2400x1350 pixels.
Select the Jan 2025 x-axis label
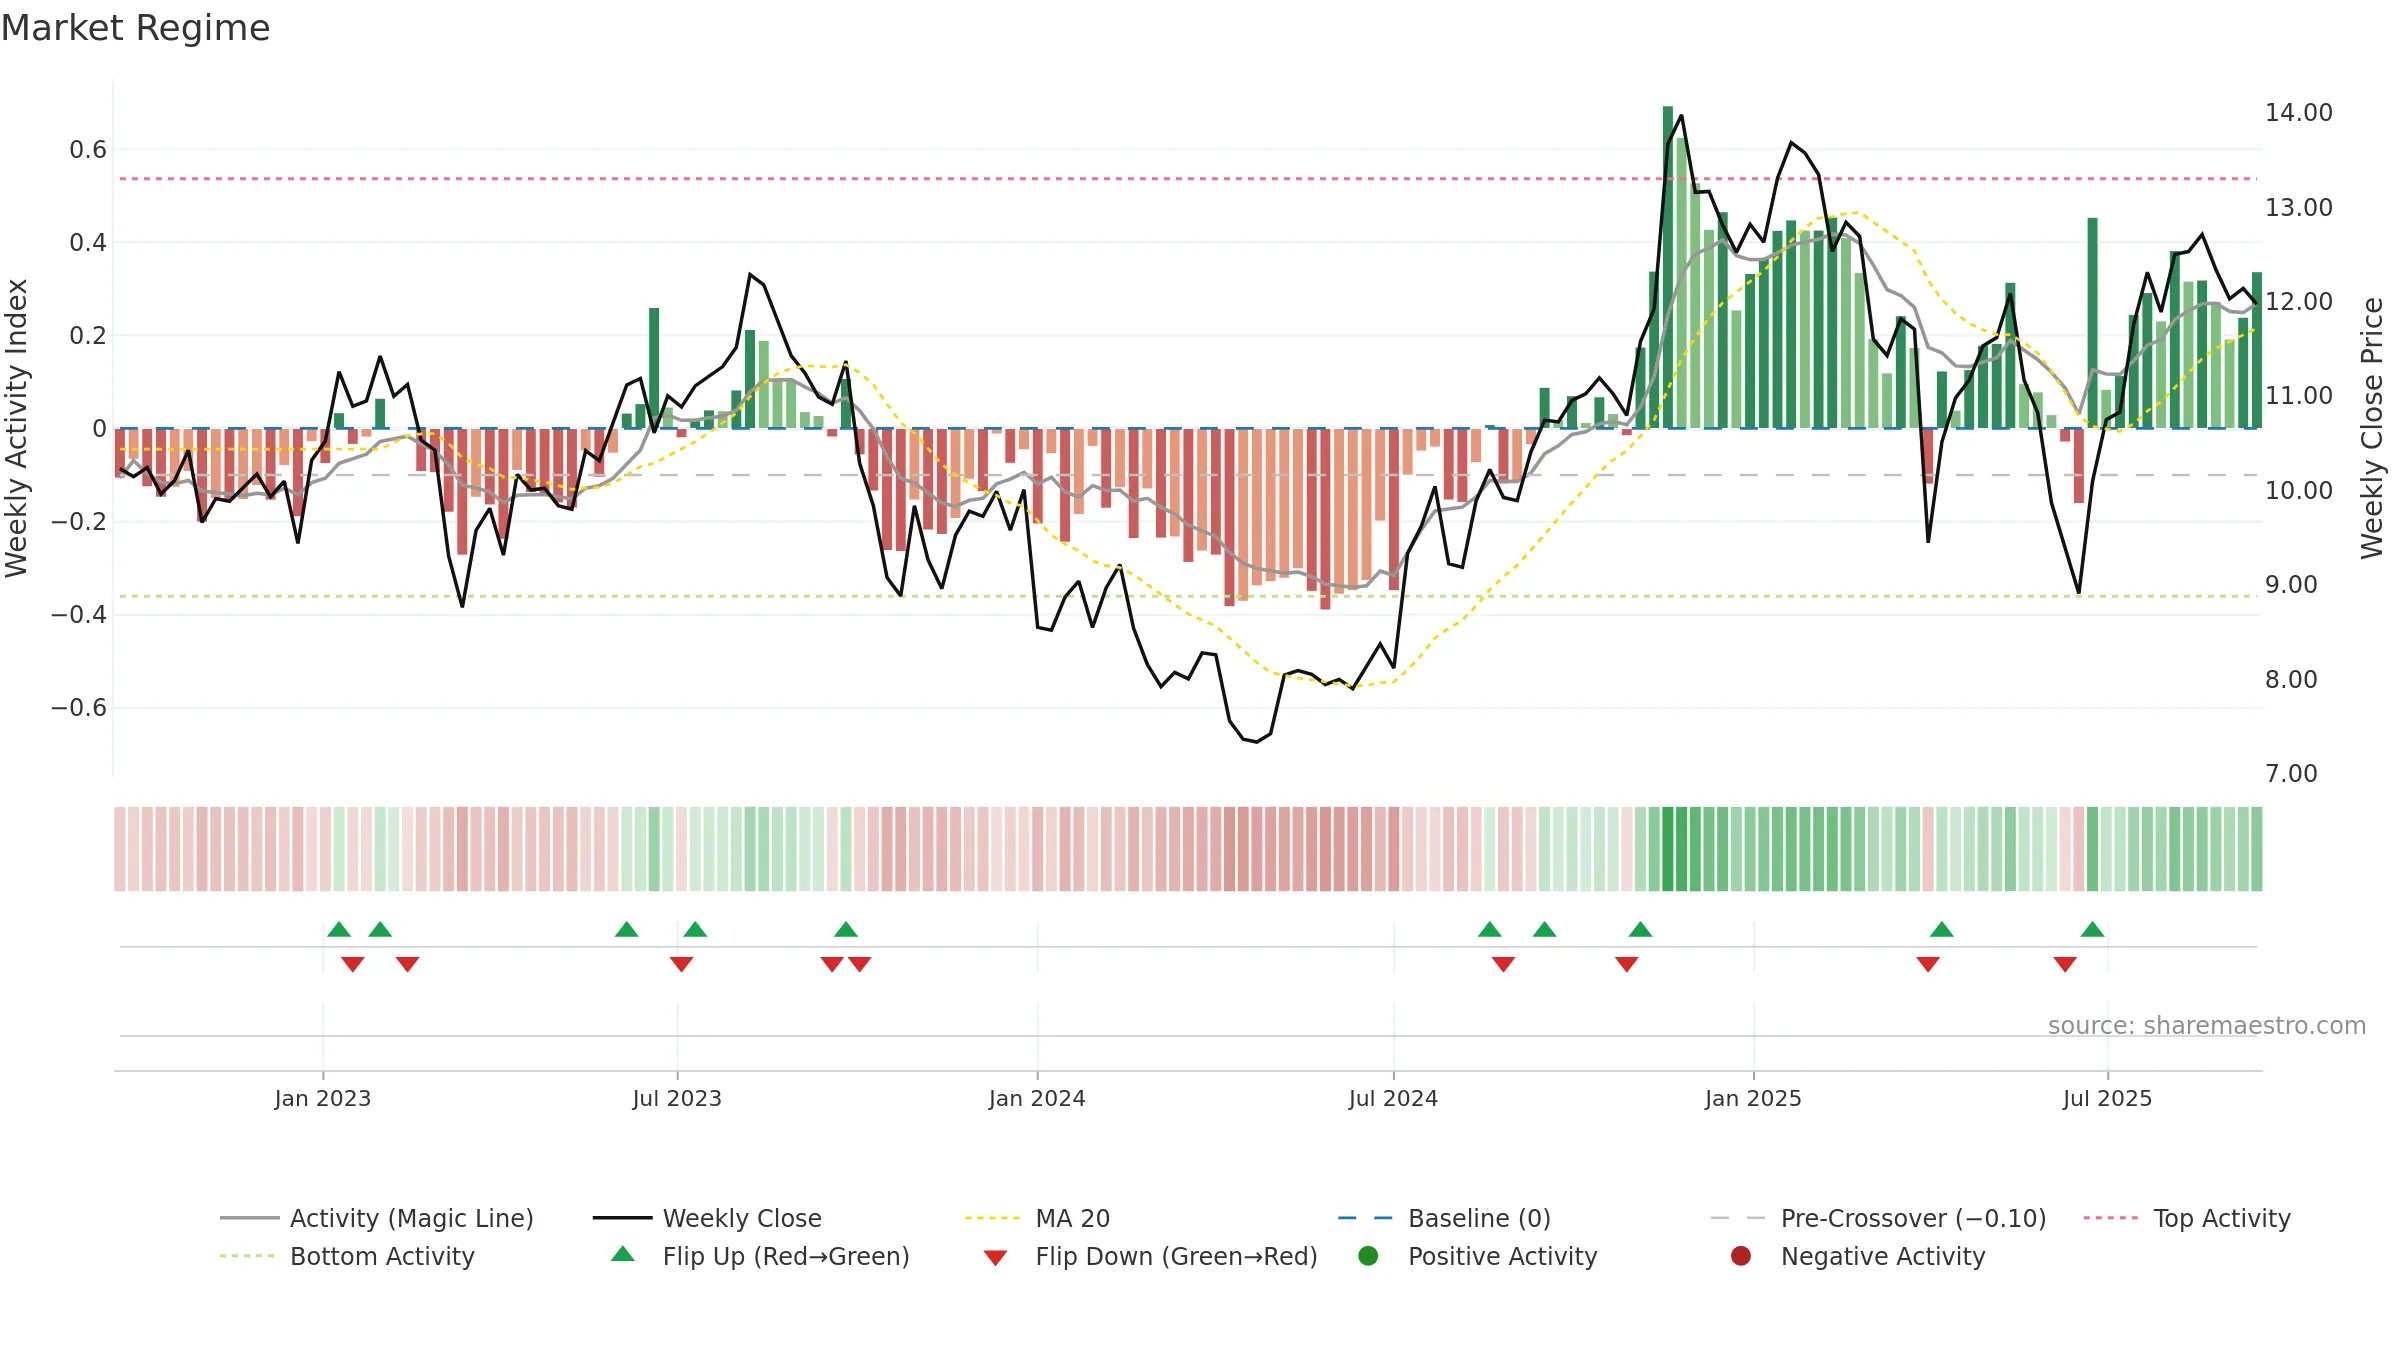(1753, 1098)
